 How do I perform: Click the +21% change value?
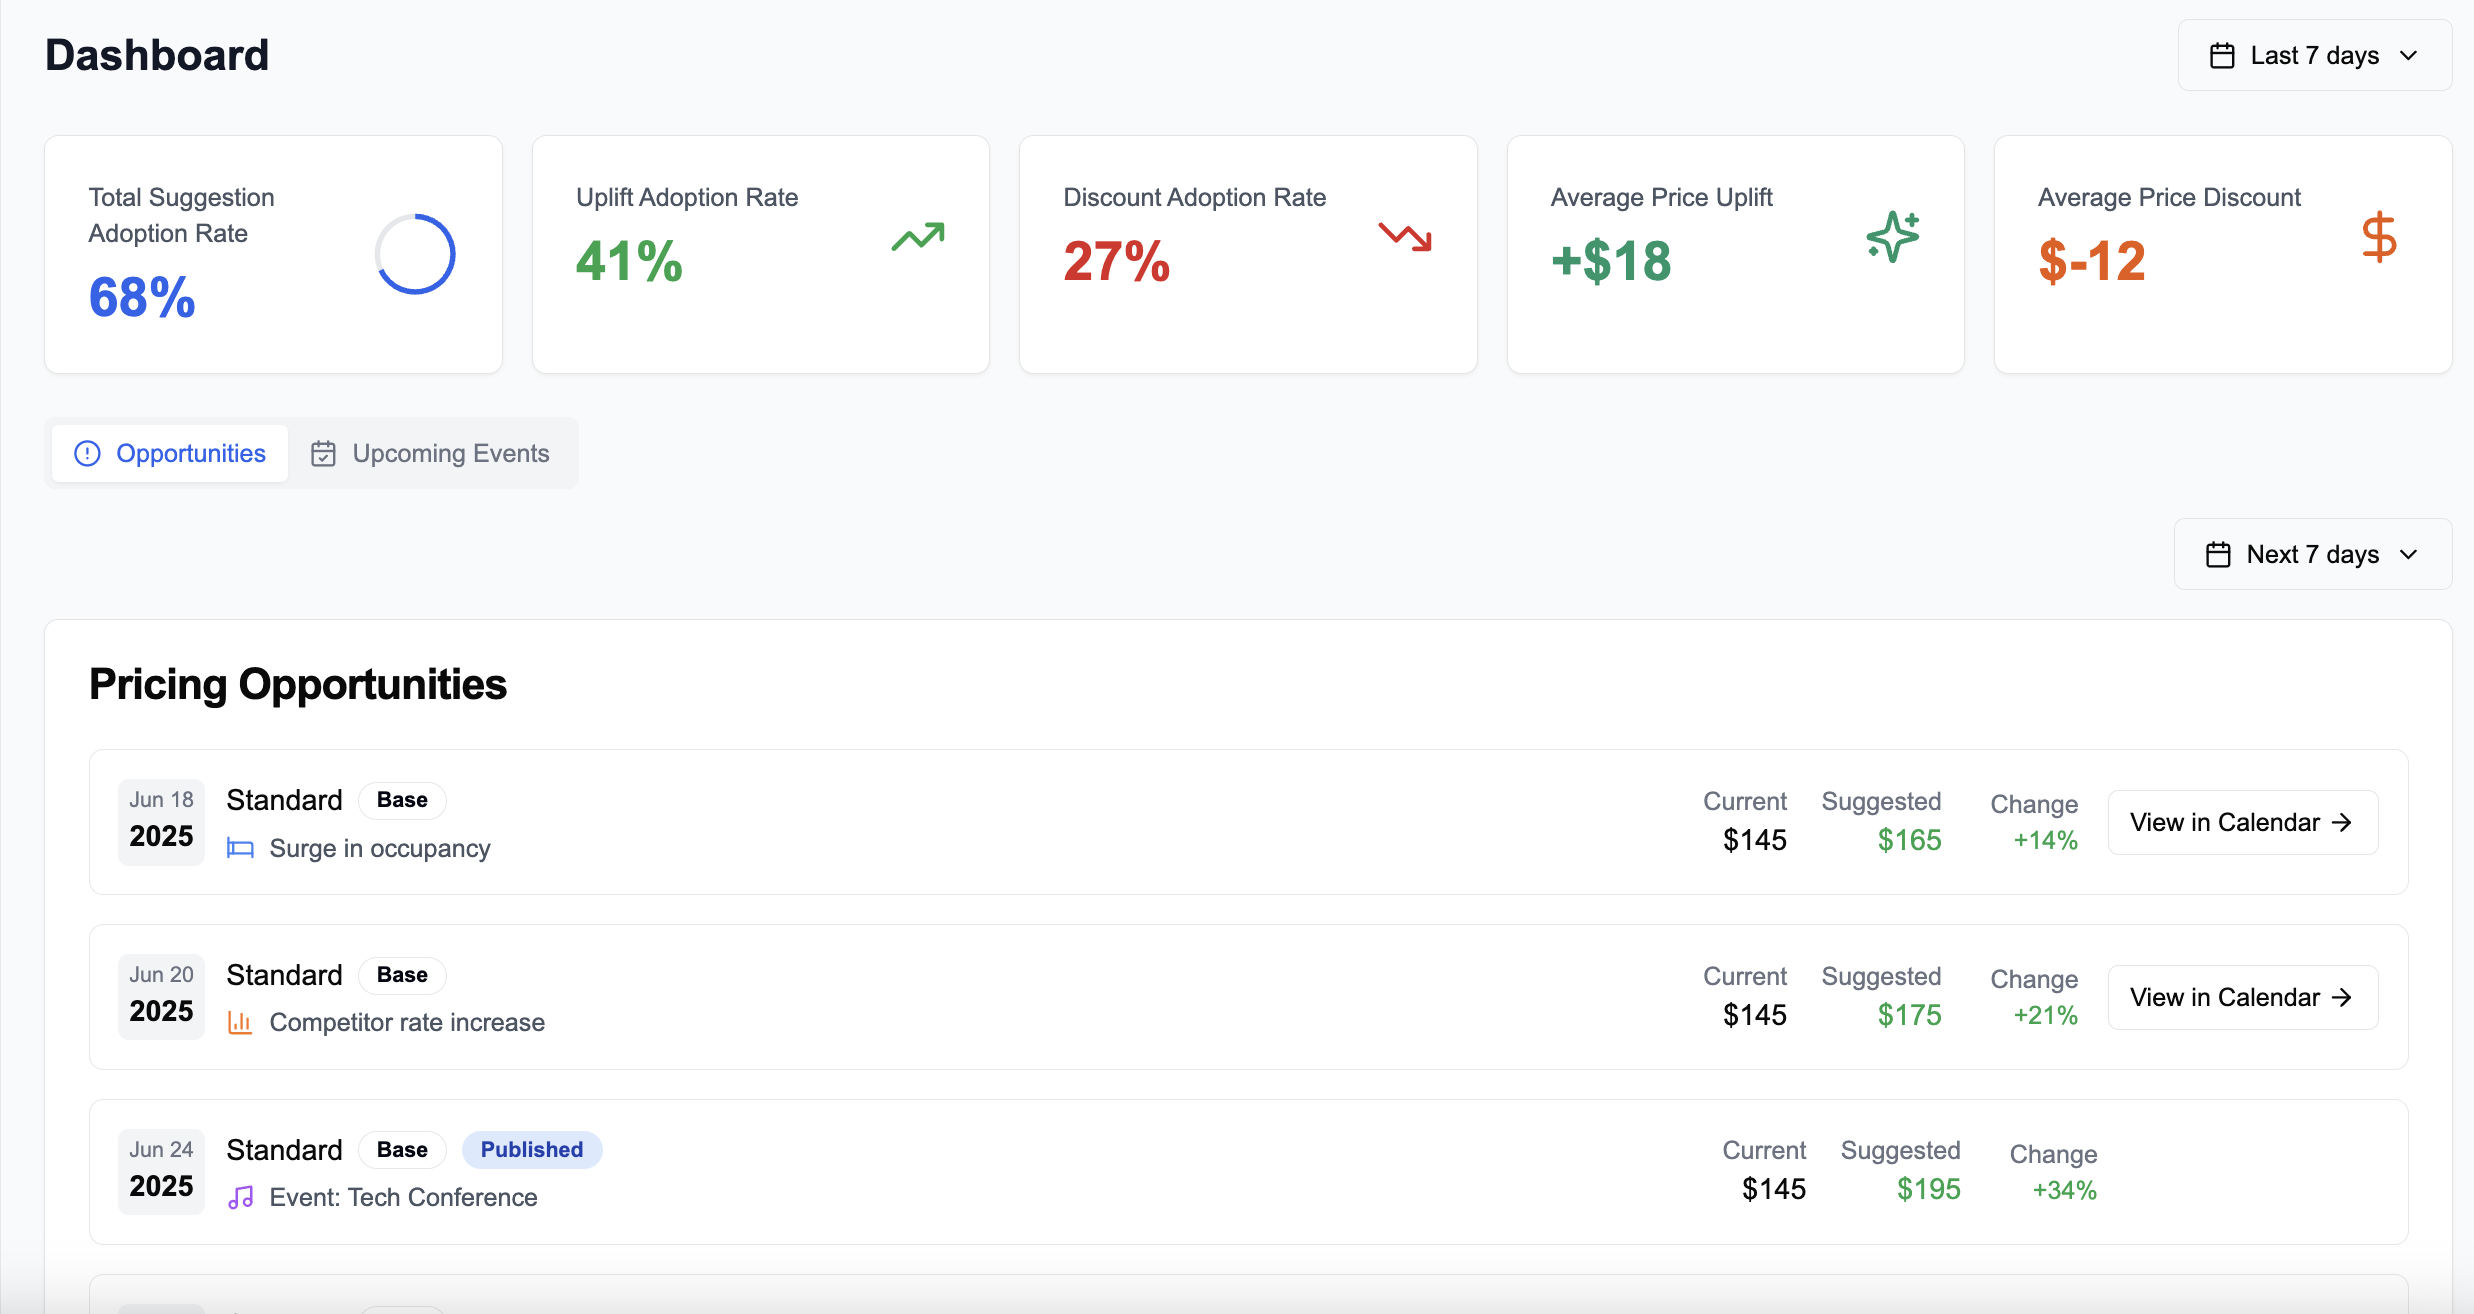(x=2045, y=1015)
